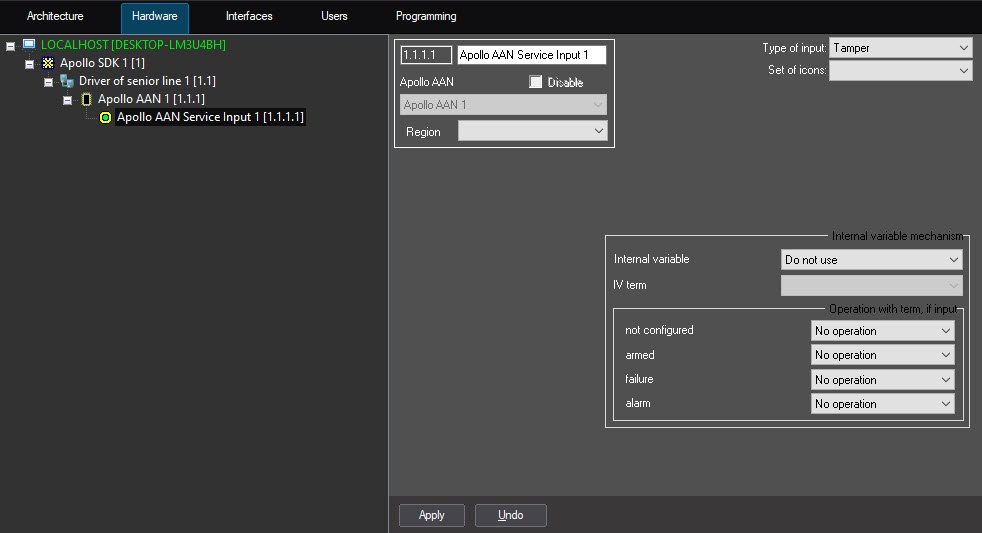Switch to the Architecture tab
Viewport: 982px width, 533px height.
(55, 17)
